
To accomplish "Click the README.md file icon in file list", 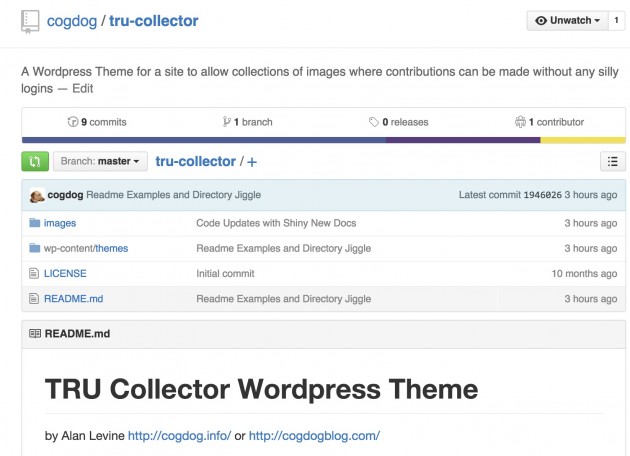I will 34,299.
